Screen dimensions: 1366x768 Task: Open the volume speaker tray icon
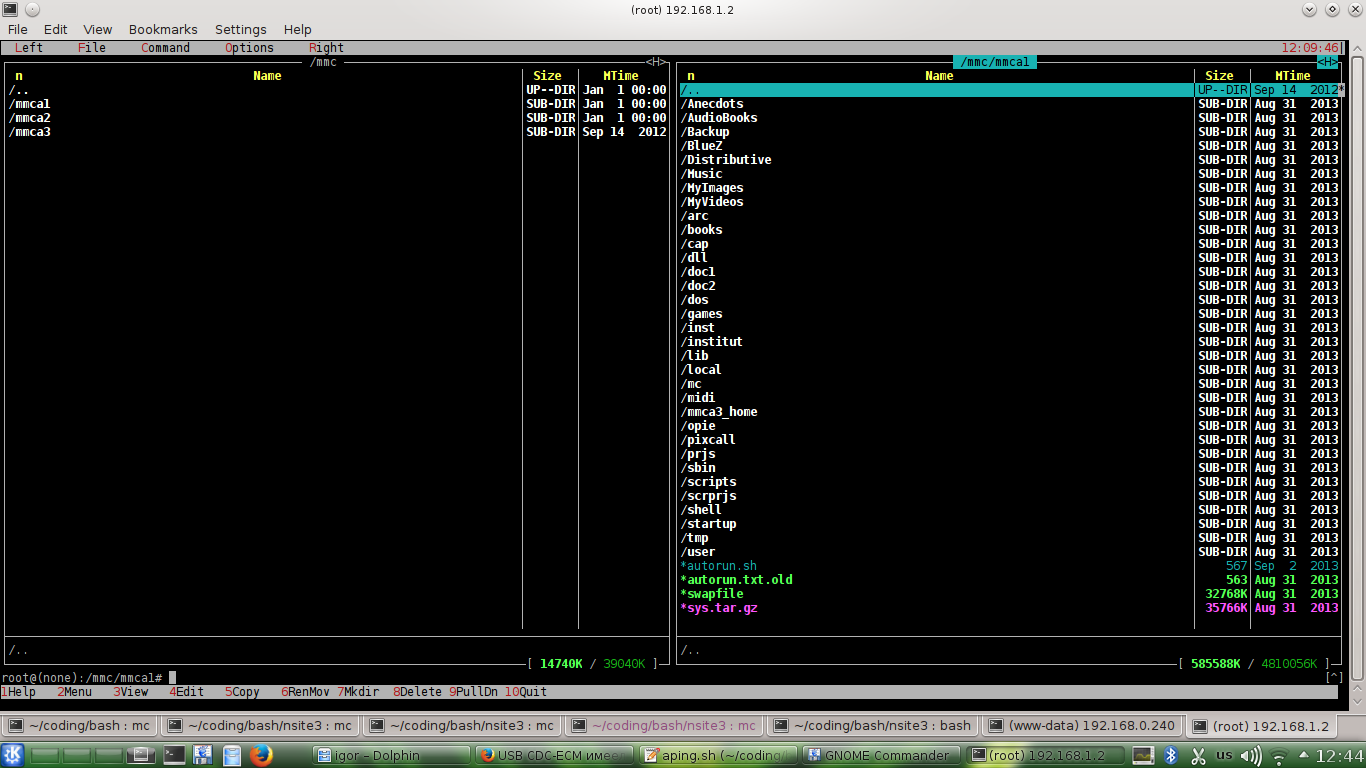(x=1250, y=756)
